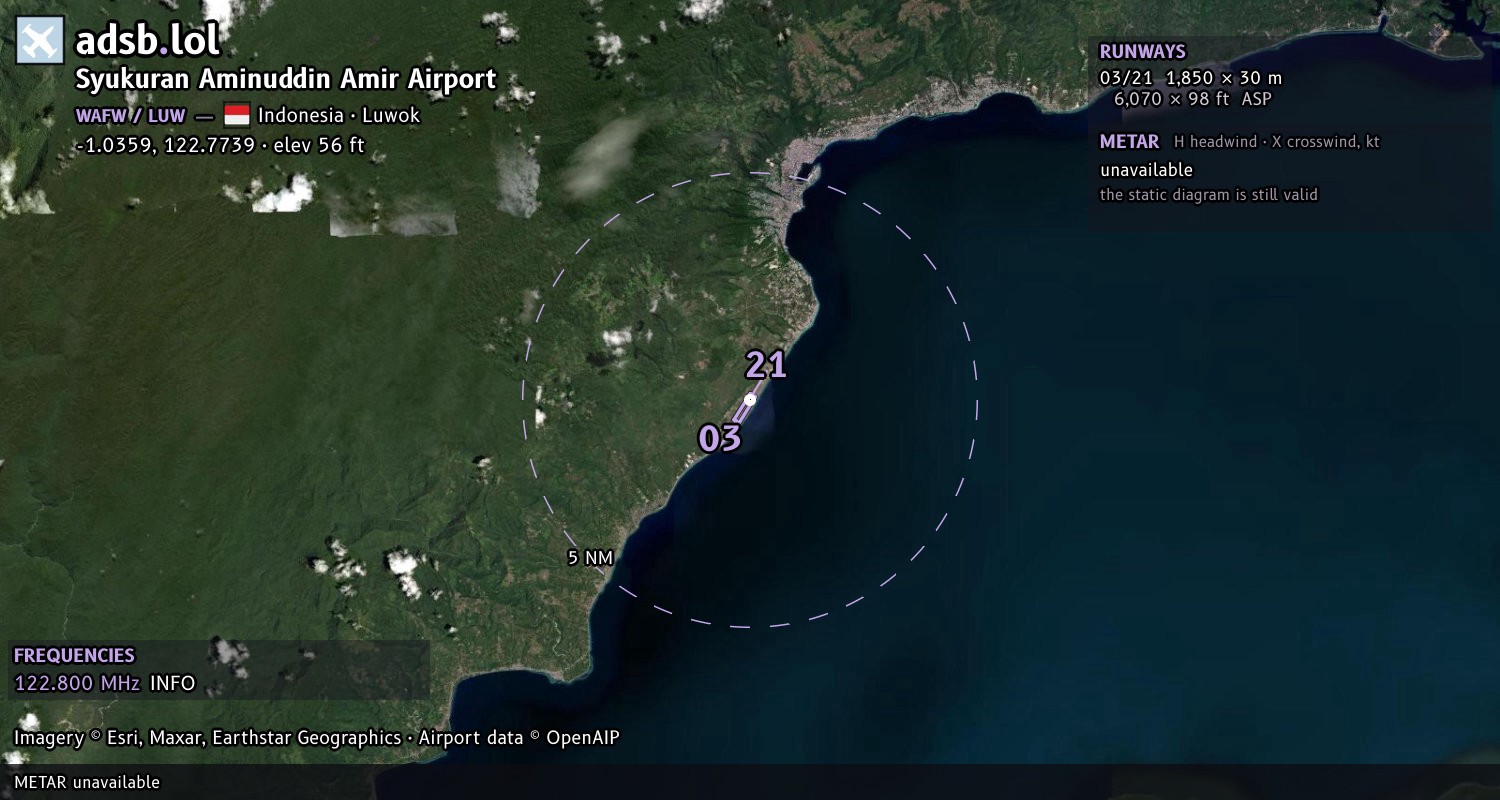1500x800 pixels.
Task: Click the Indonesia flag icon
Action: [x=236, y=115]
